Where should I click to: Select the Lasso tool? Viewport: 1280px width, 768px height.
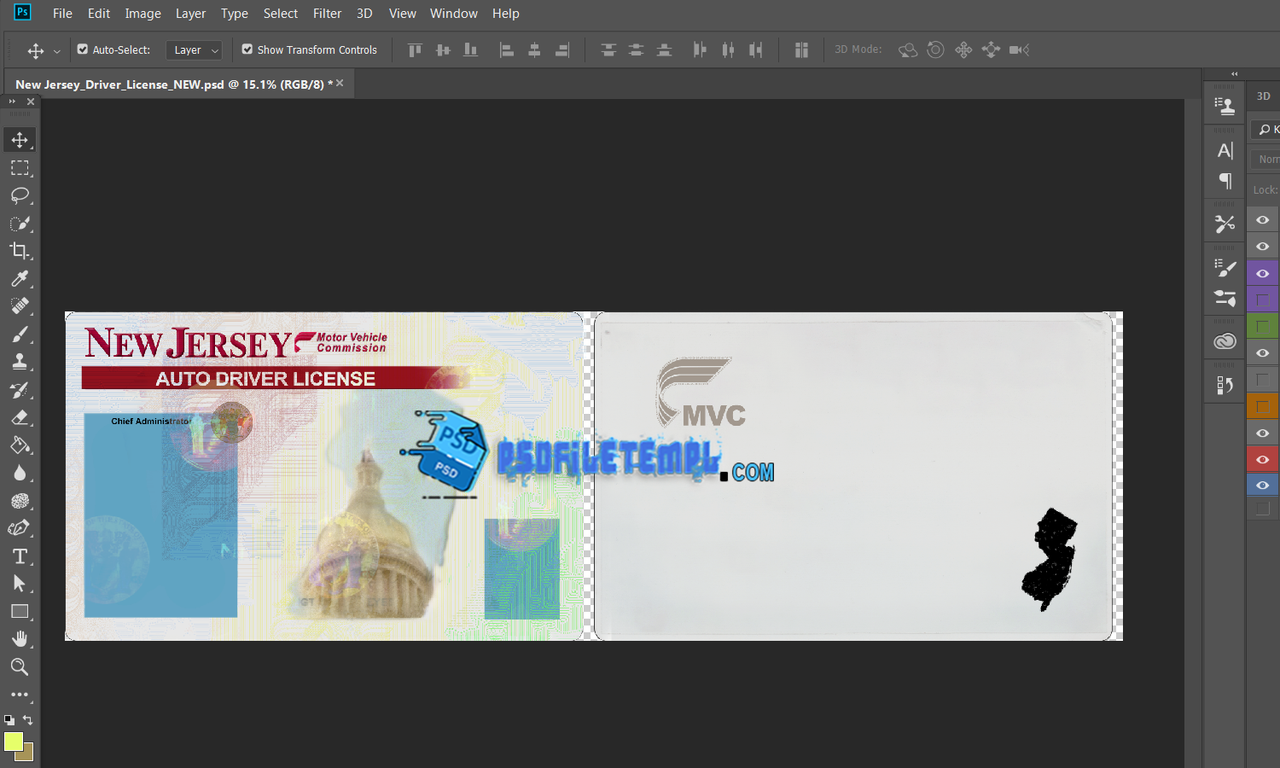pyautogui.click(x=19, y=195)
